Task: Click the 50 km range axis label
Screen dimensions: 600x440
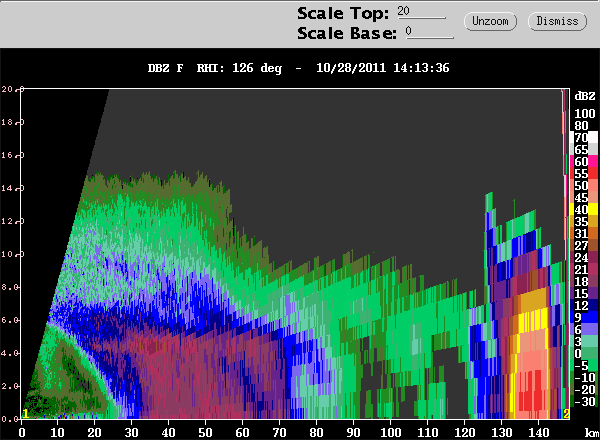Action: point(205,433)
